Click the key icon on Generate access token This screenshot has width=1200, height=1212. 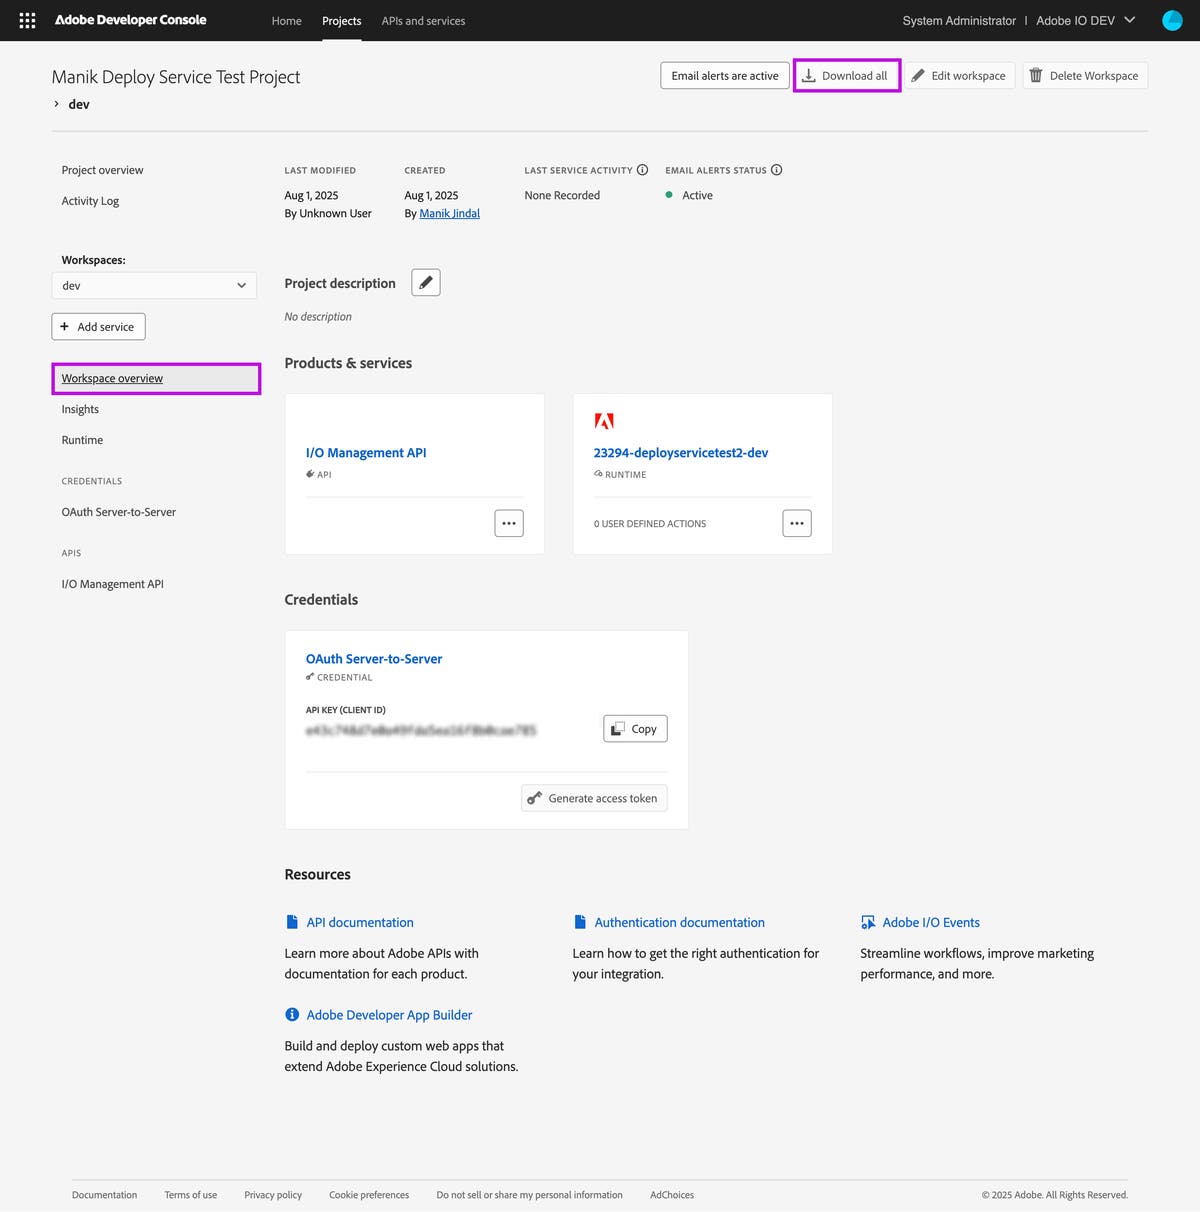(537, 797)
